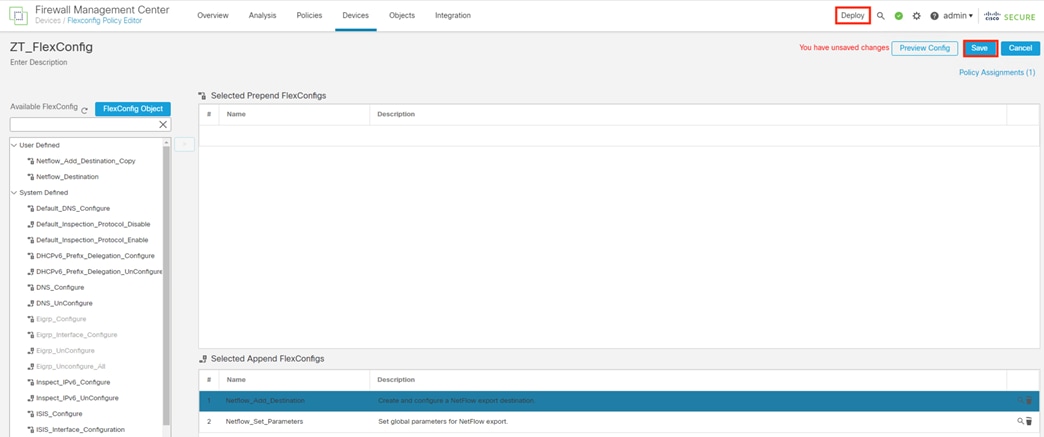Click the Selected Append FlexConfigs header icon
Viewport: 1044px width, 437px height.
pos(202,359)
